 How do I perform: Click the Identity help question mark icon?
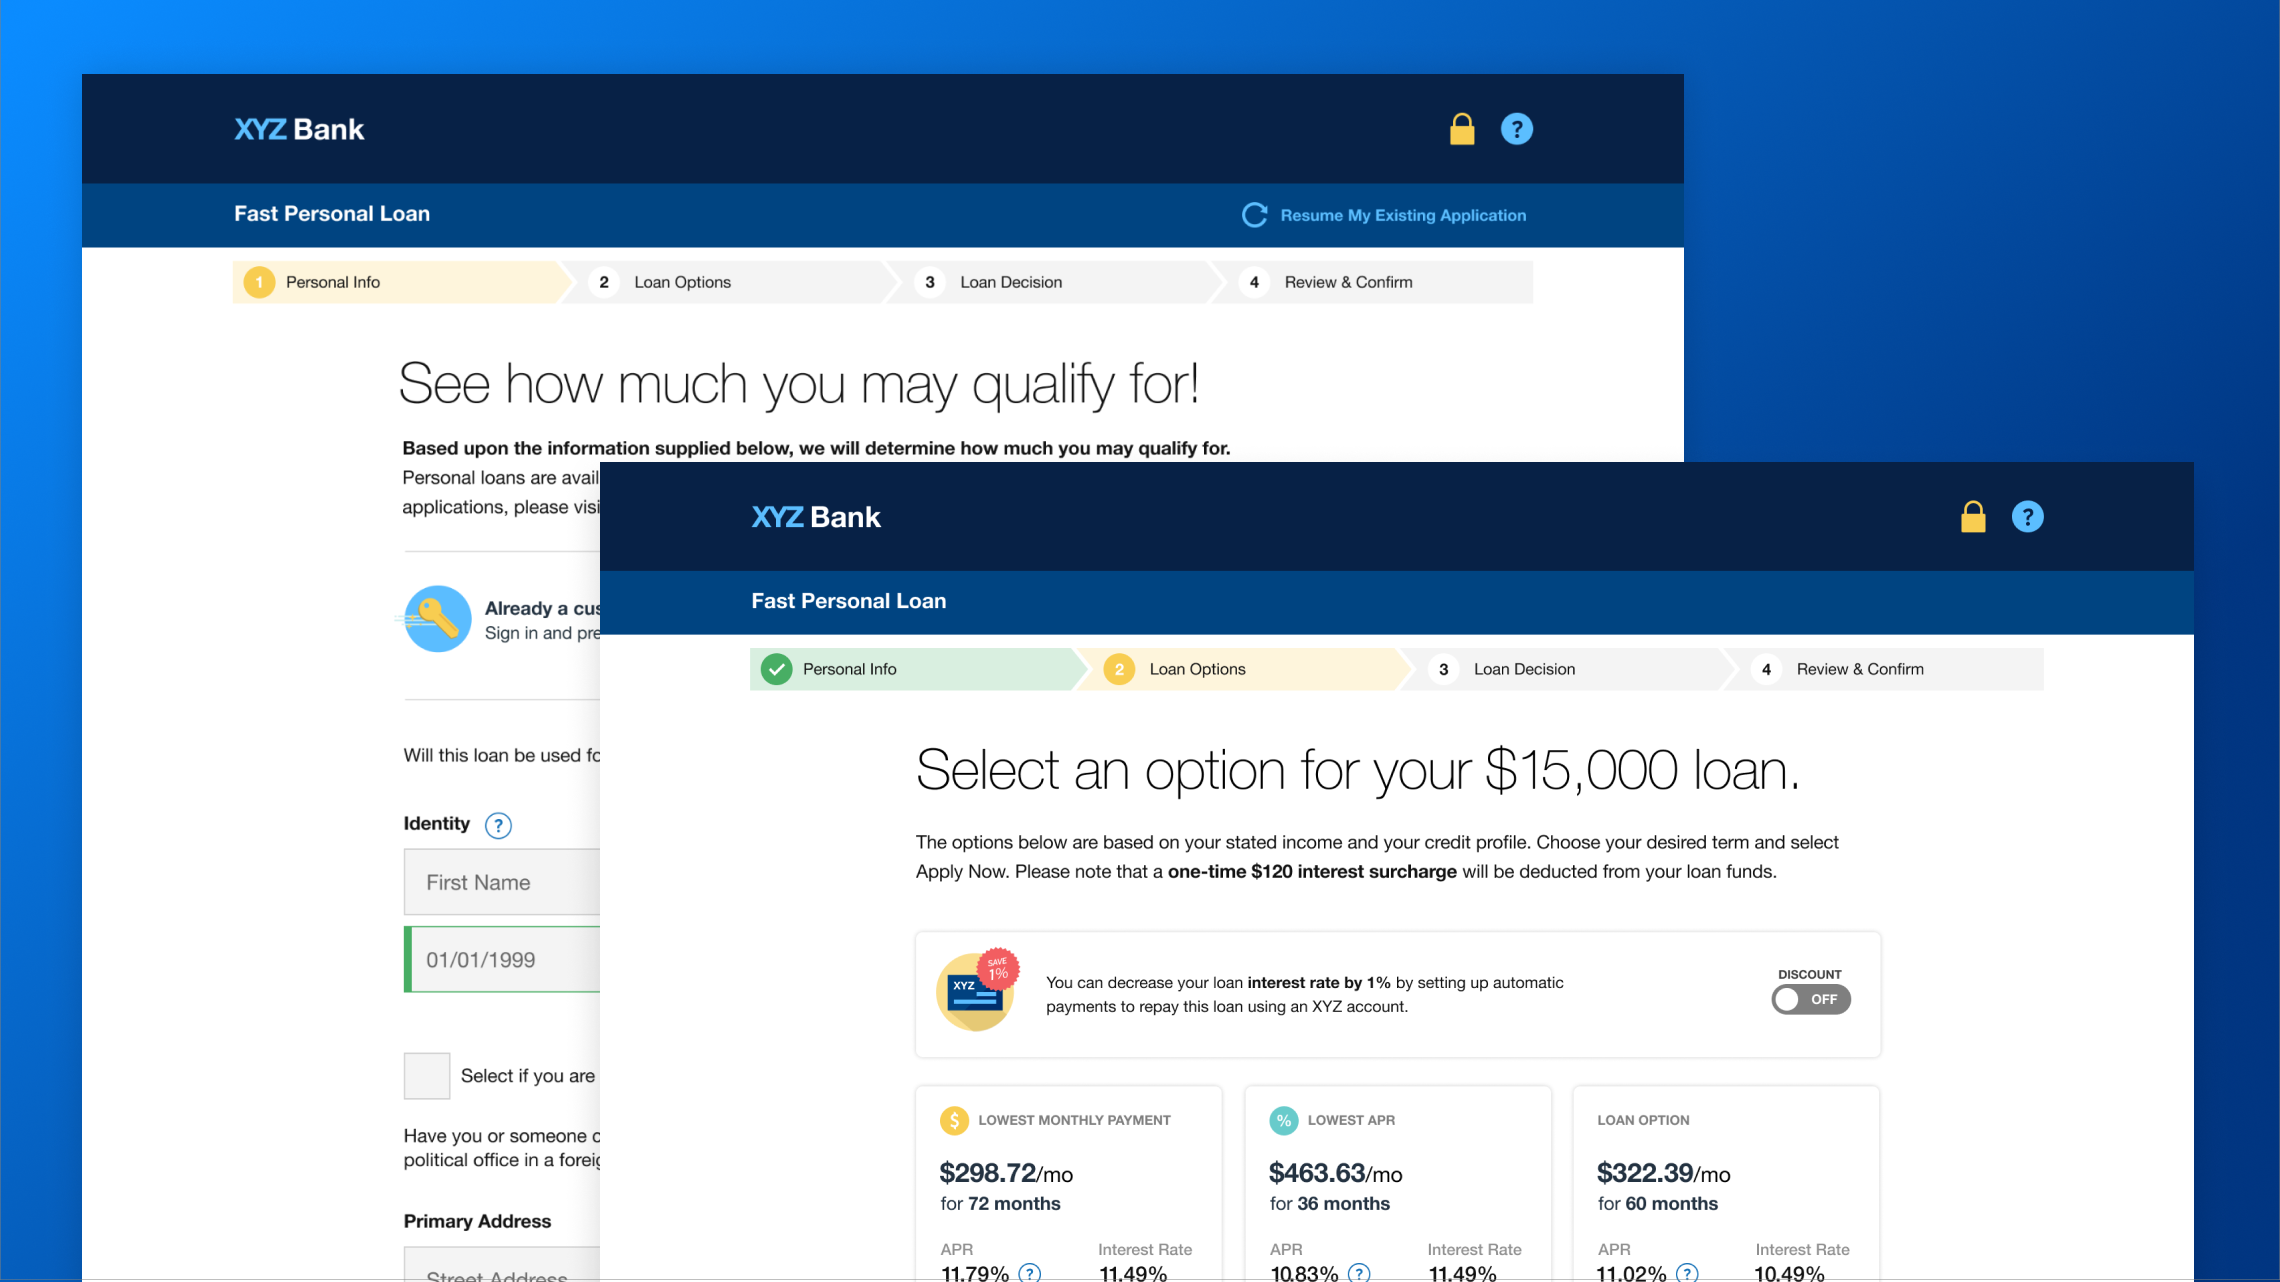point(498,825)
